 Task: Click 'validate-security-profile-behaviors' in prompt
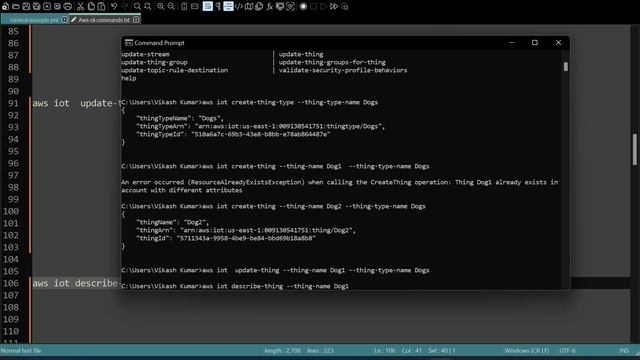(x=343, y=70)
